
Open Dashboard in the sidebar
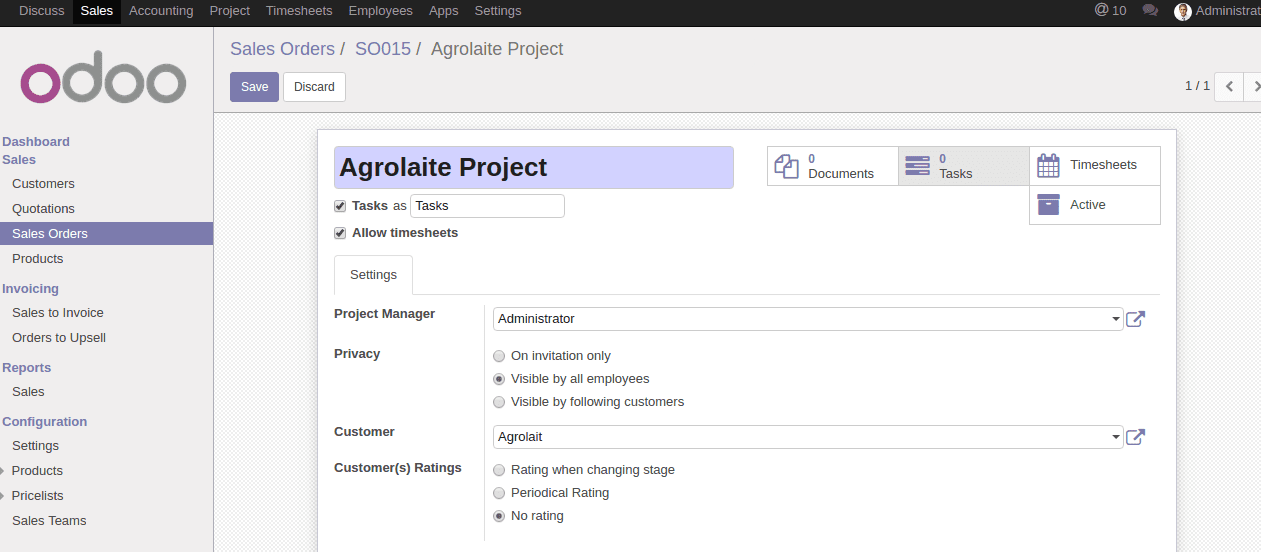tap(36, 142)
